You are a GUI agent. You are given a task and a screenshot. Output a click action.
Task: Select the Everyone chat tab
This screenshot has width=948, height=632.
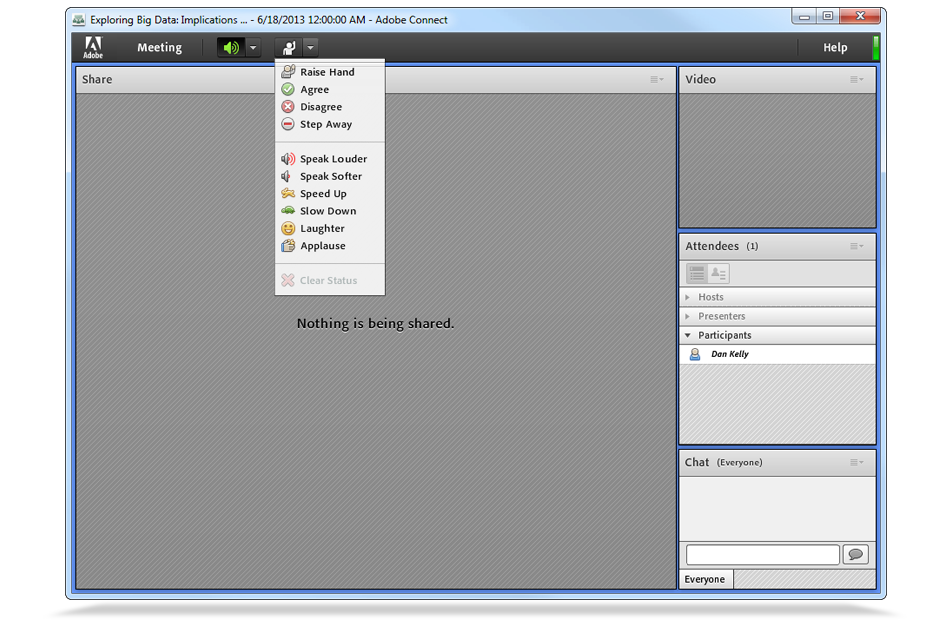pyautogui.click(x=705, y=579)
